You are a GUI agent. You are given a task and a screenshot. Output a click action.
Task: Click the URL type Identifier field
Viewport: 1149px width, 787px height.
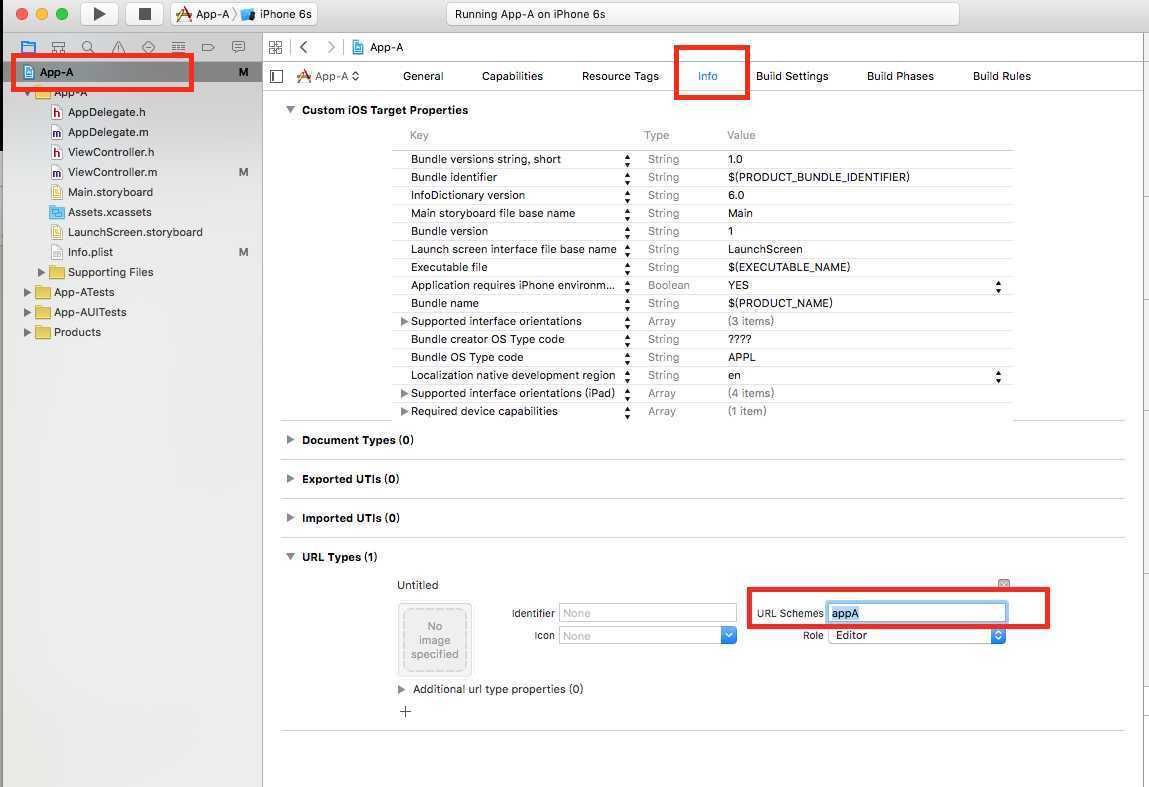pos(648,613)
